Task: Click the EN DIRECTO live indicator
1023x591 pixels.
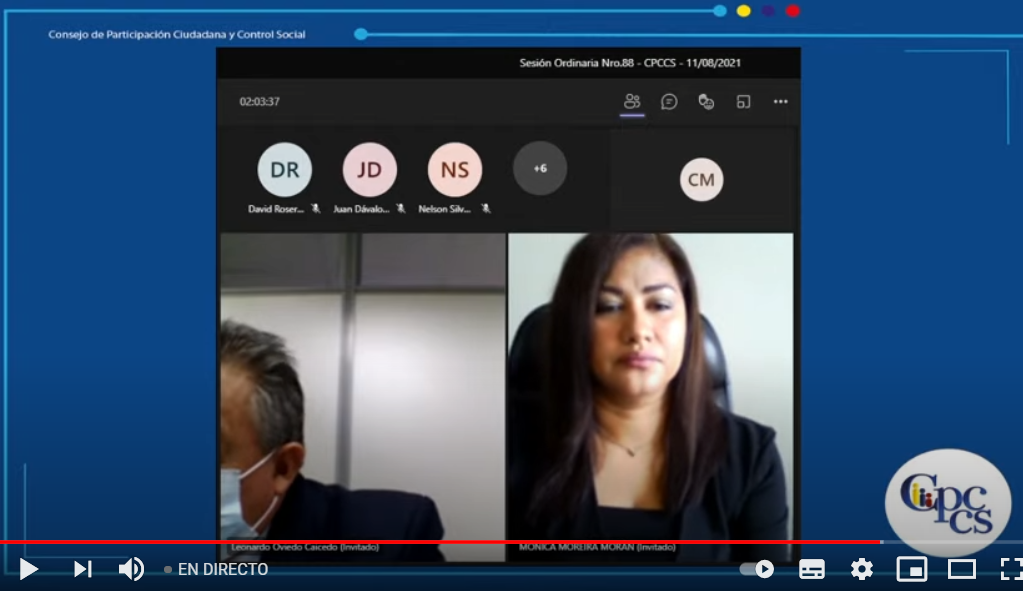Action: click(216, 569)
